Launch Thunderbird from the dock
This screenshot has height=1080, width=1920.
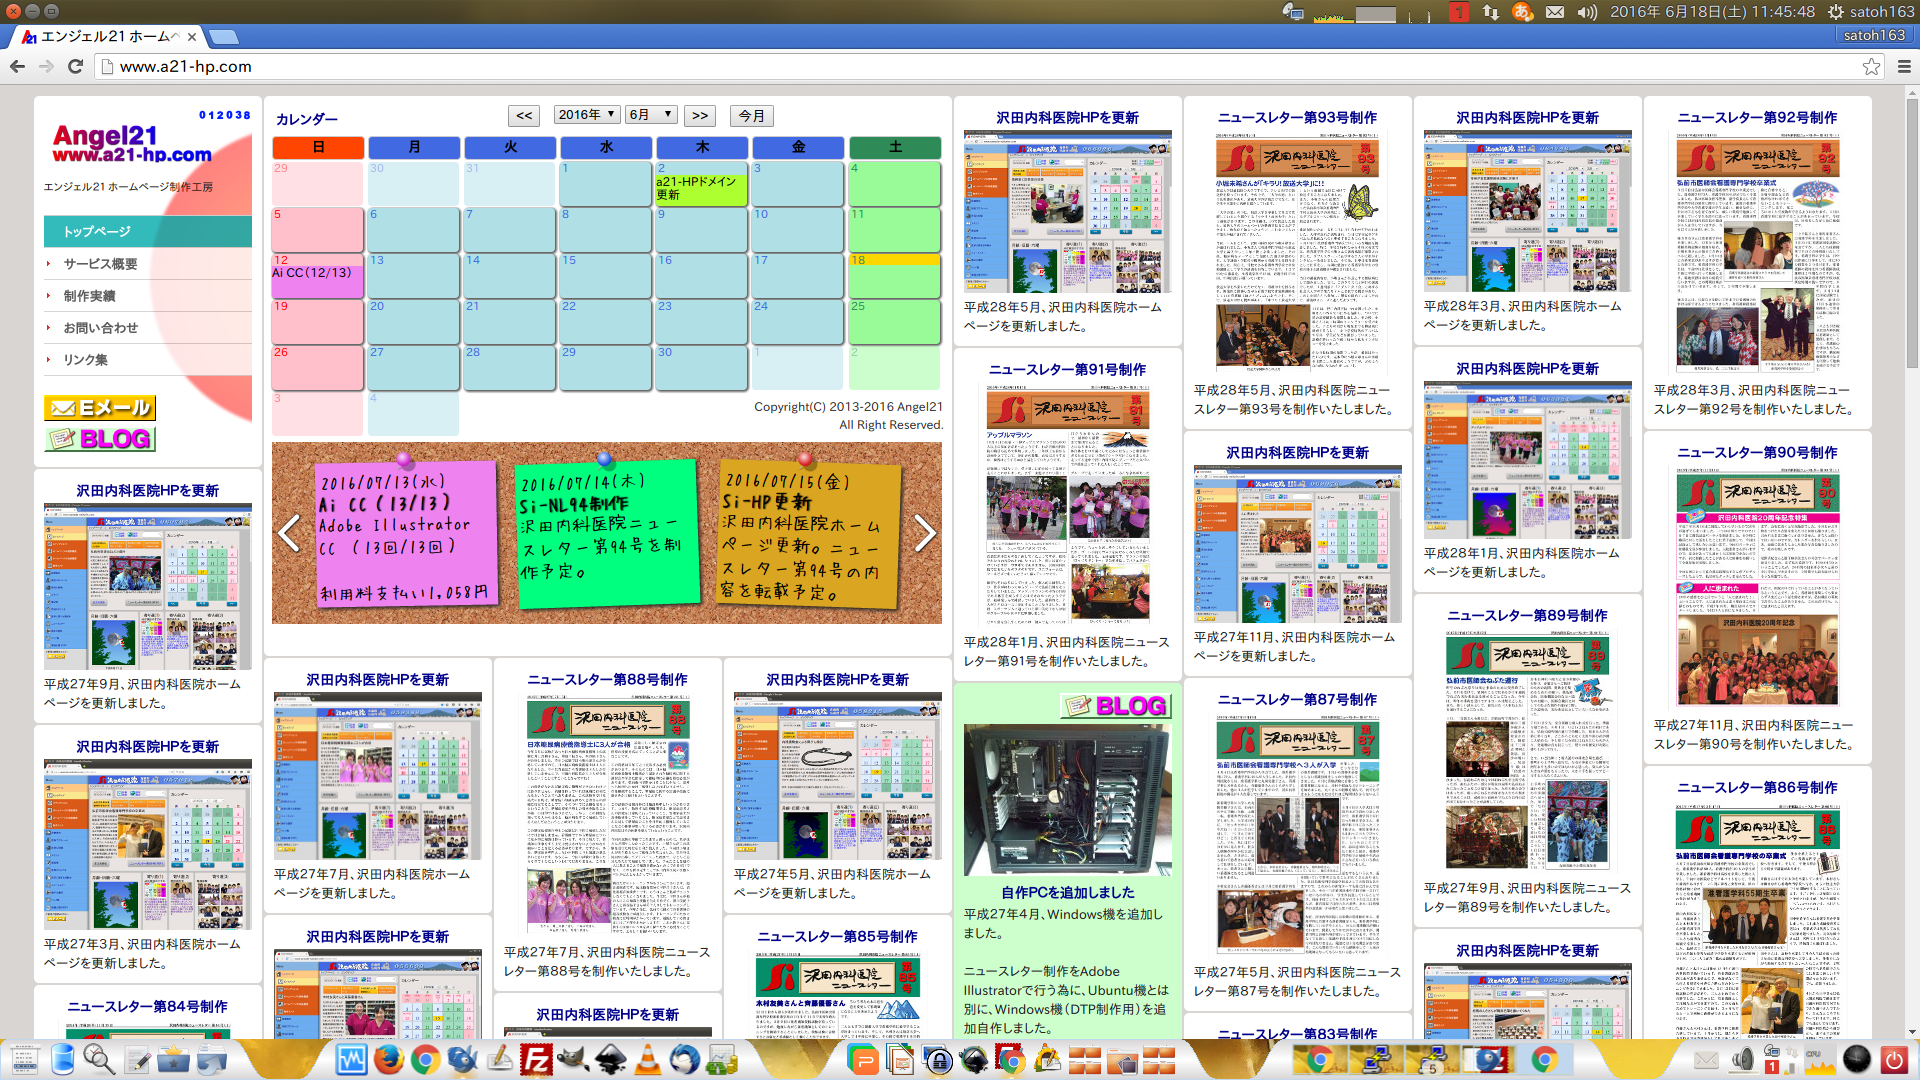click(x=684, y=1059)
